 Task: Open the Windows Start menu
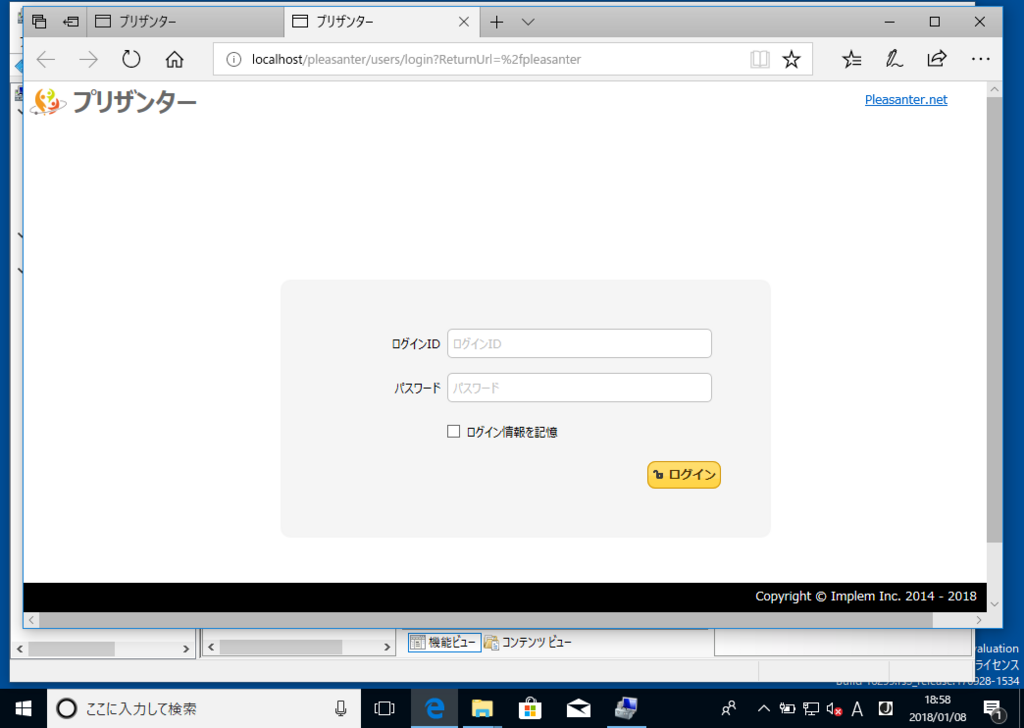click(24, 708)
